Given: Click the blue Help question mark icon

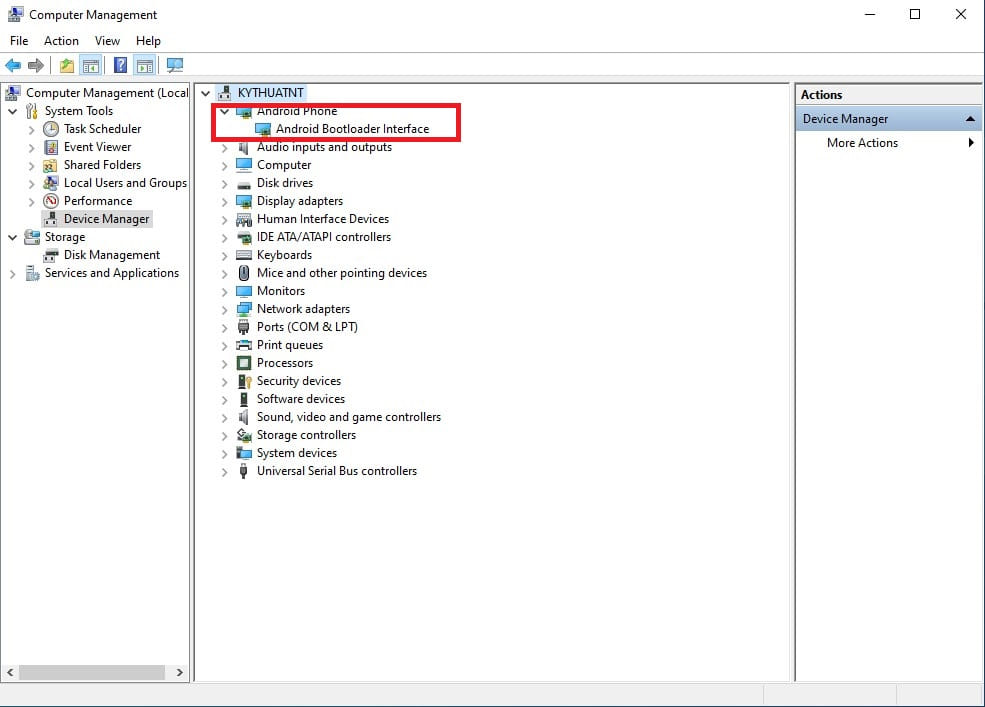Looking at the screenshot, I should (121, 65).
